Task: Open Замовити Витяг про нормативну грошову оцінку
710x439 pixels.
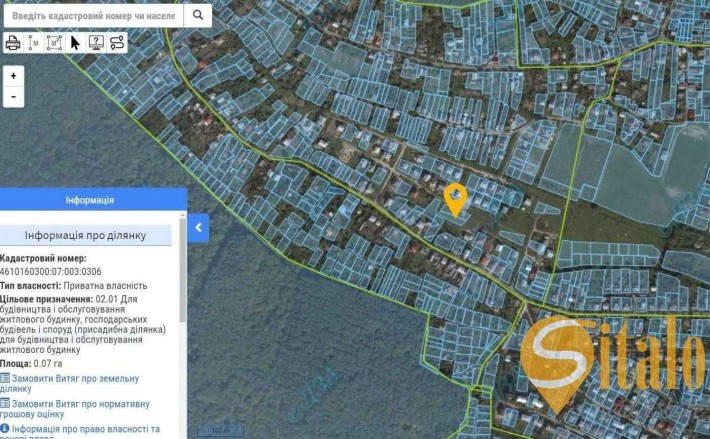Action: coord(75,409)
